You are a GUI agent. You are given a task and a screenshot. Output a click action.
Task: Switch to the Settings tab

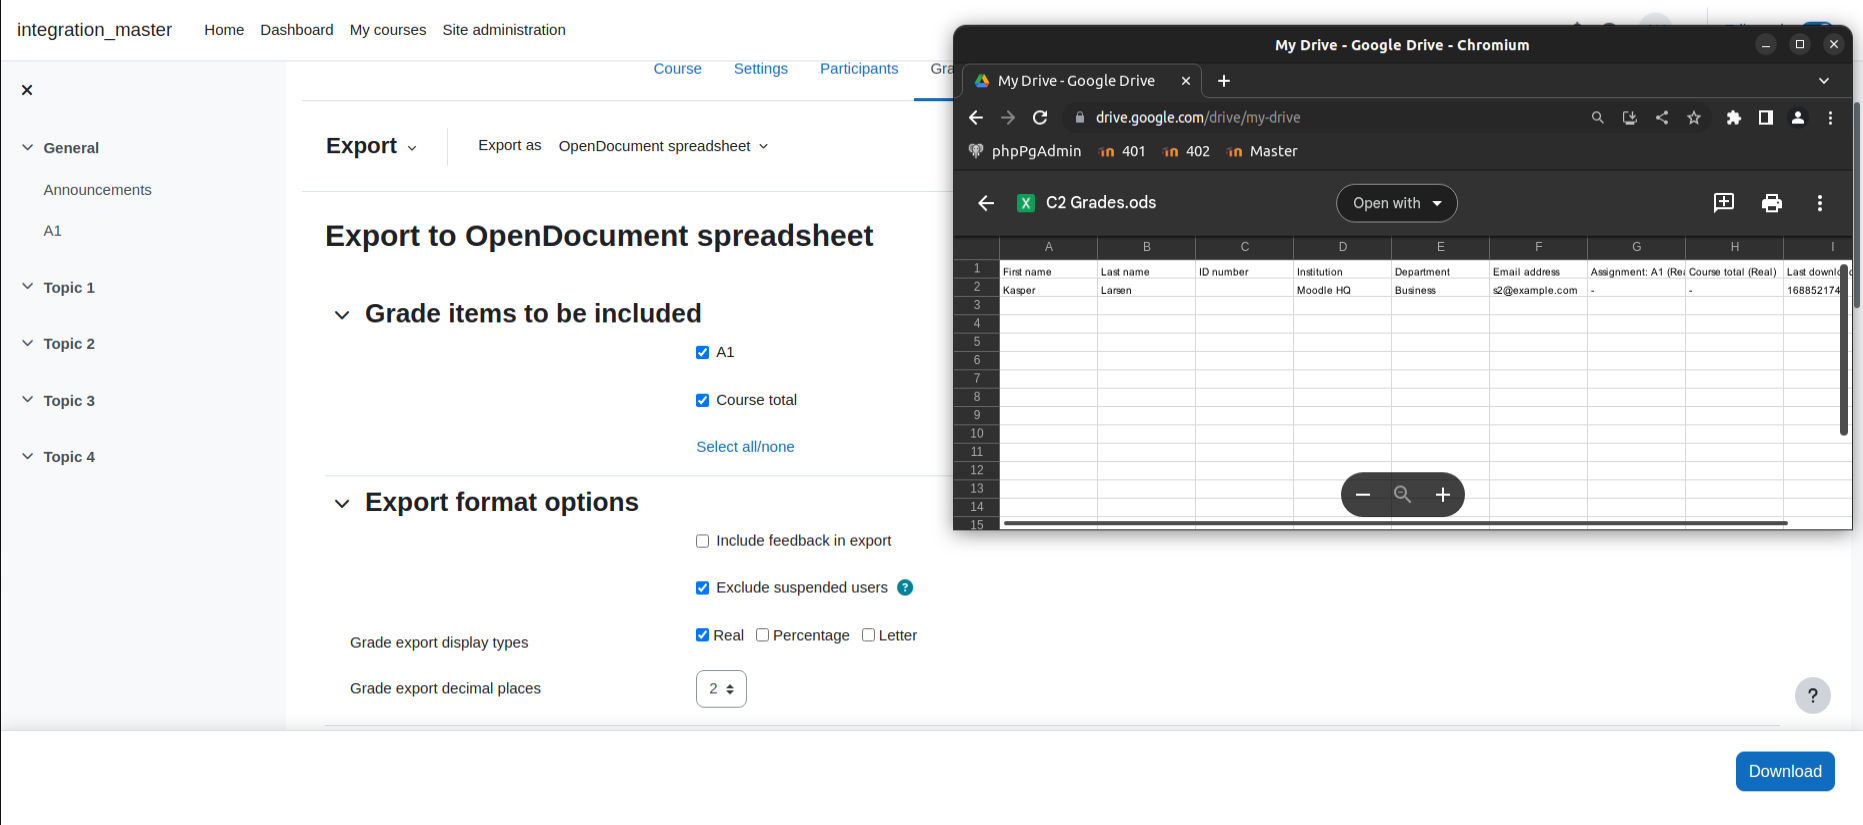point(761,69)
